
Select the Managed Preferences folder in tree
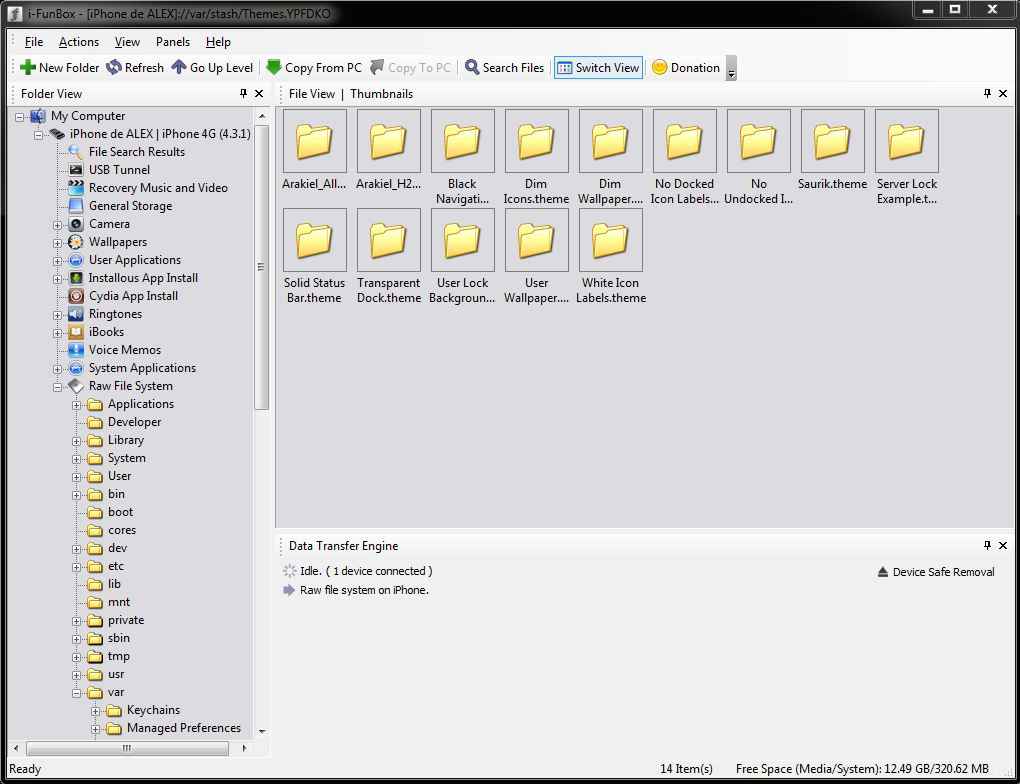[x=183, y=728]
